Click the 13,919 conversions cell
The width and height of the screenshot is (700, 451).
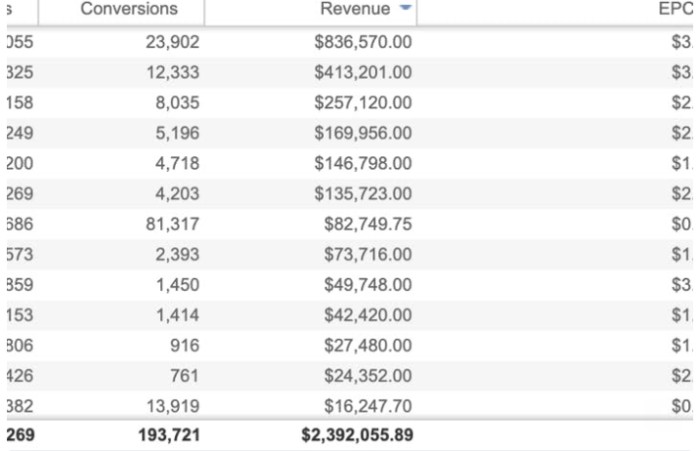173,406
